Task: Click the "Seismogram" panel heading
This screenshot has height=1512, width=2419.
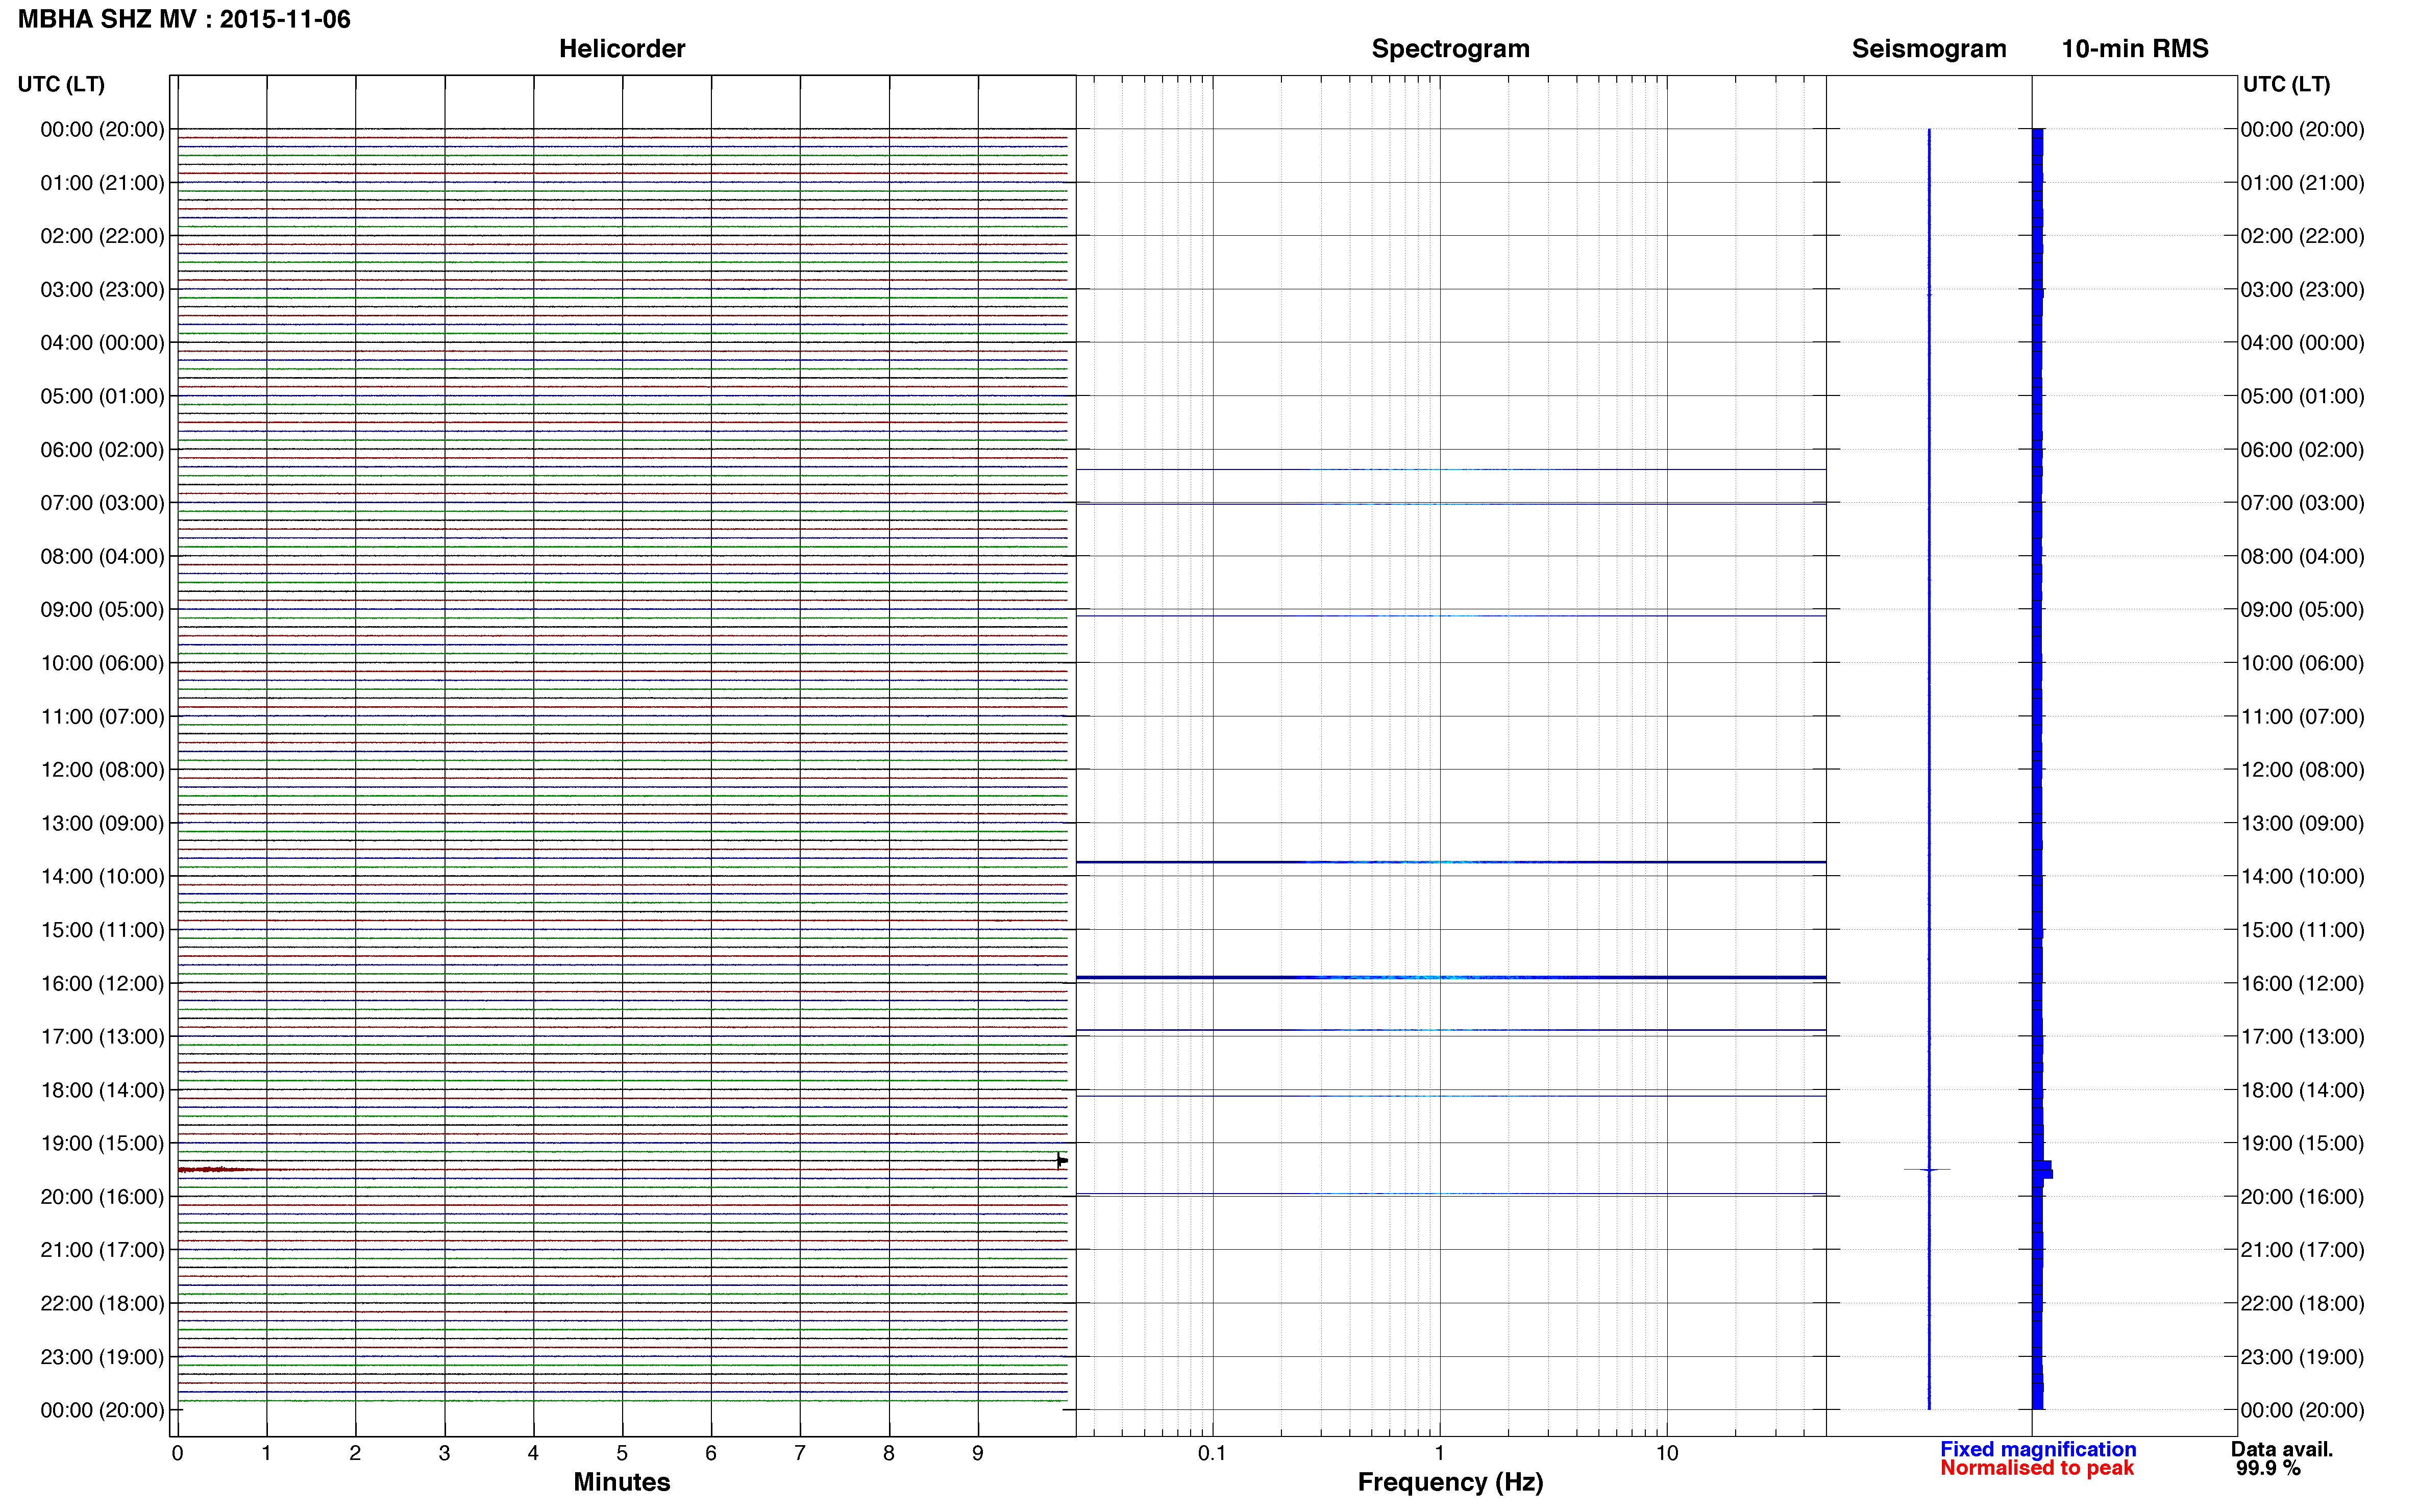Action: 1929,49
